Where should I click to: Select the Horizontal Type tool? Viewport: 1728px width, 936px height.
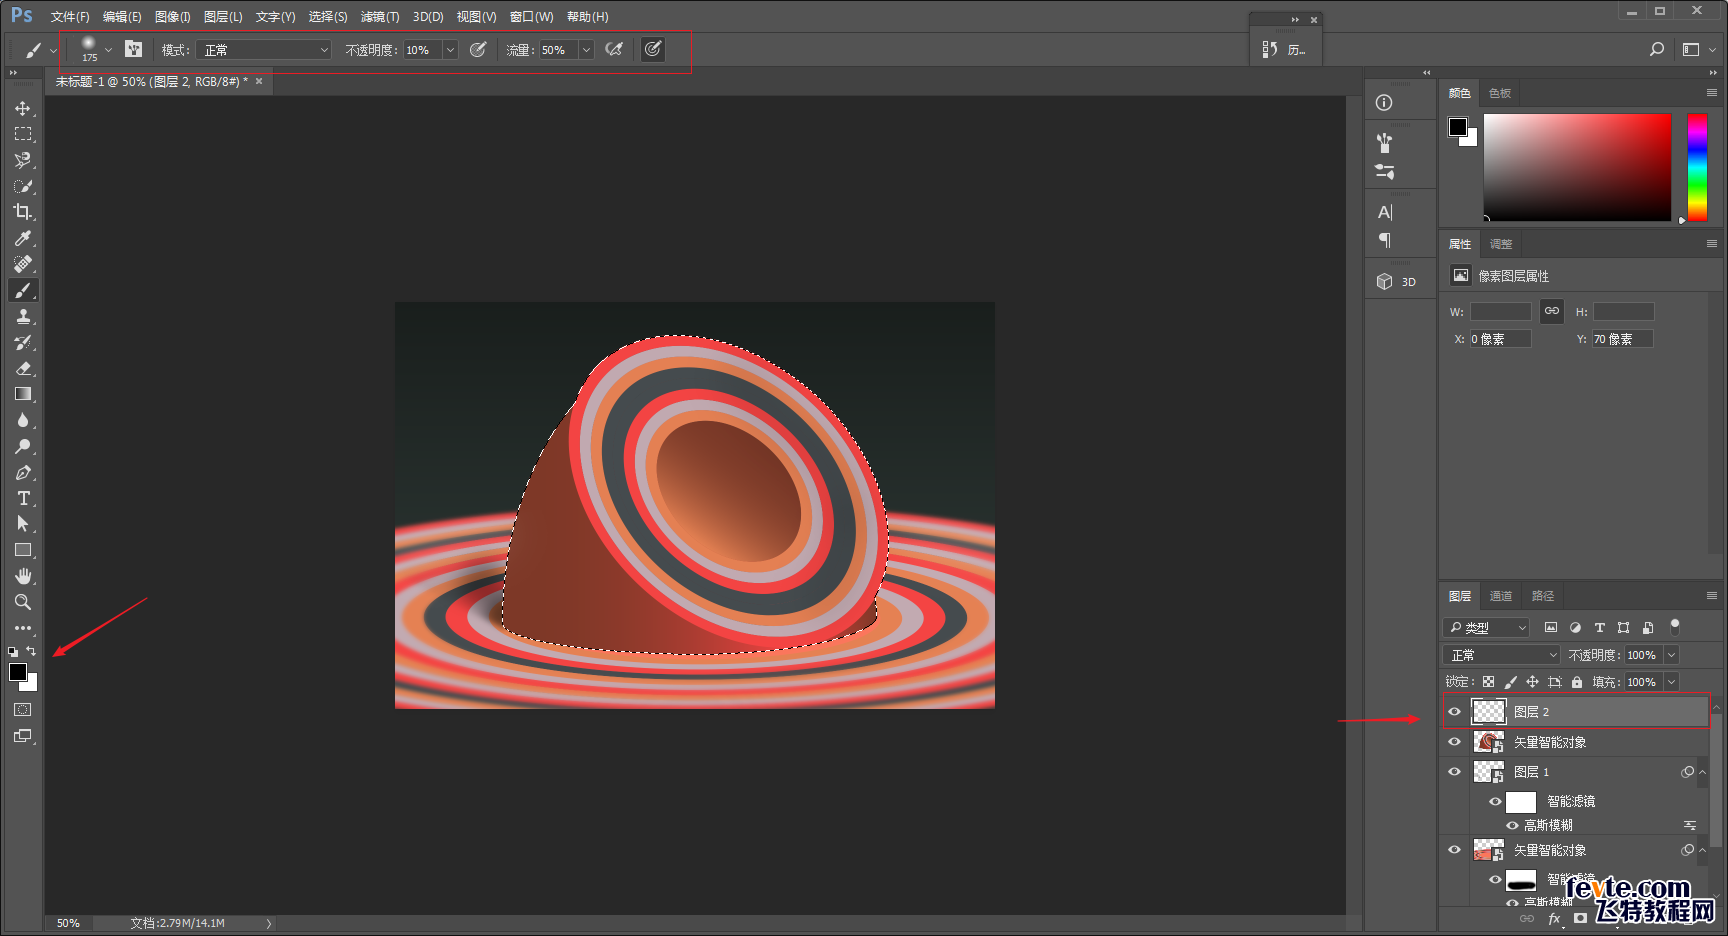[x=22, y=498]
